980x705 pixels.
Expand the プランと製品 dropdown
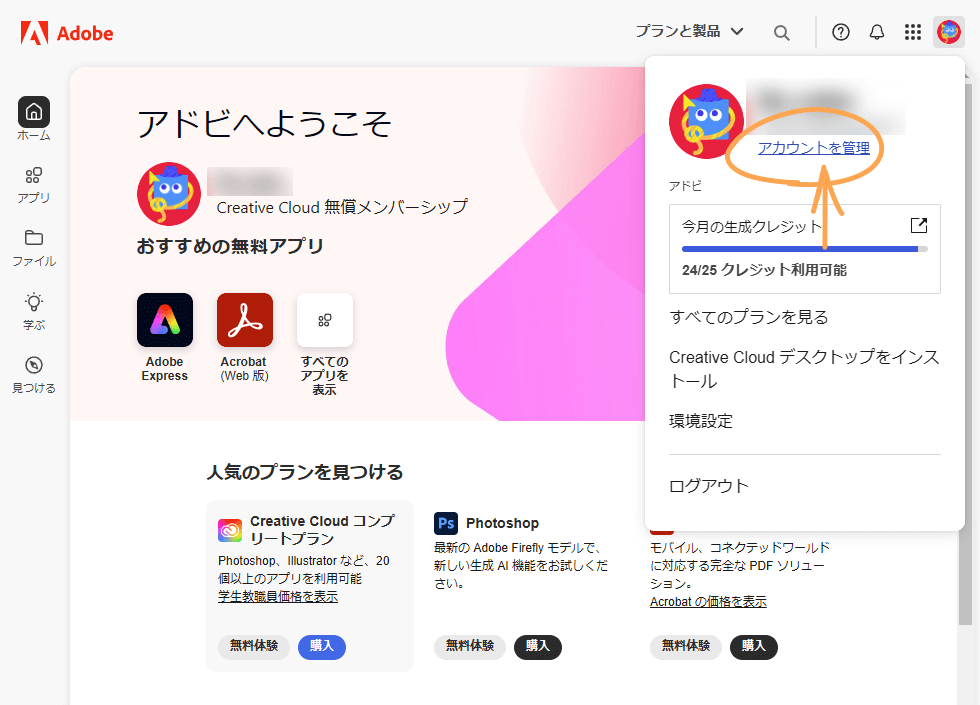[x=689, y=31]
